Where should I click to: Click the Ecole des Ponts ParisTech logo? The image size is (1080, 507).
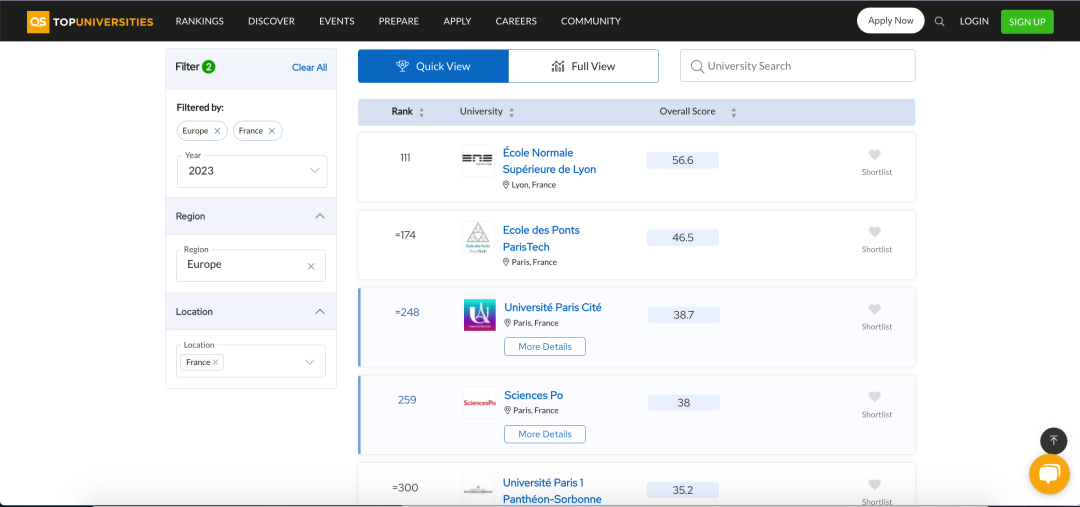tap(478, 238)
